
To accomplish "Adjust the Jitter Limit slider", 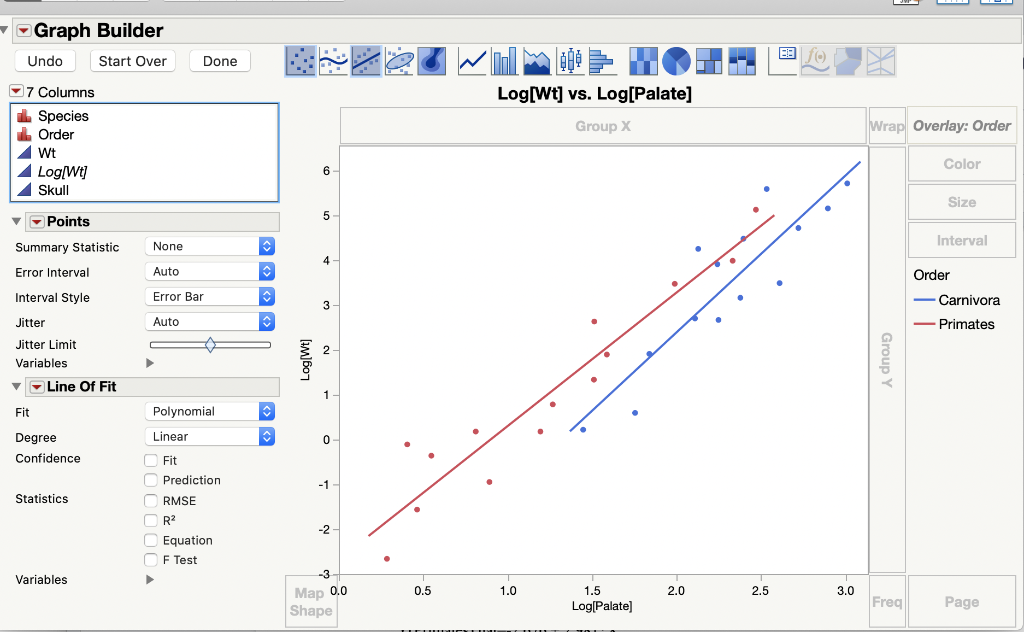I will 210,344.
